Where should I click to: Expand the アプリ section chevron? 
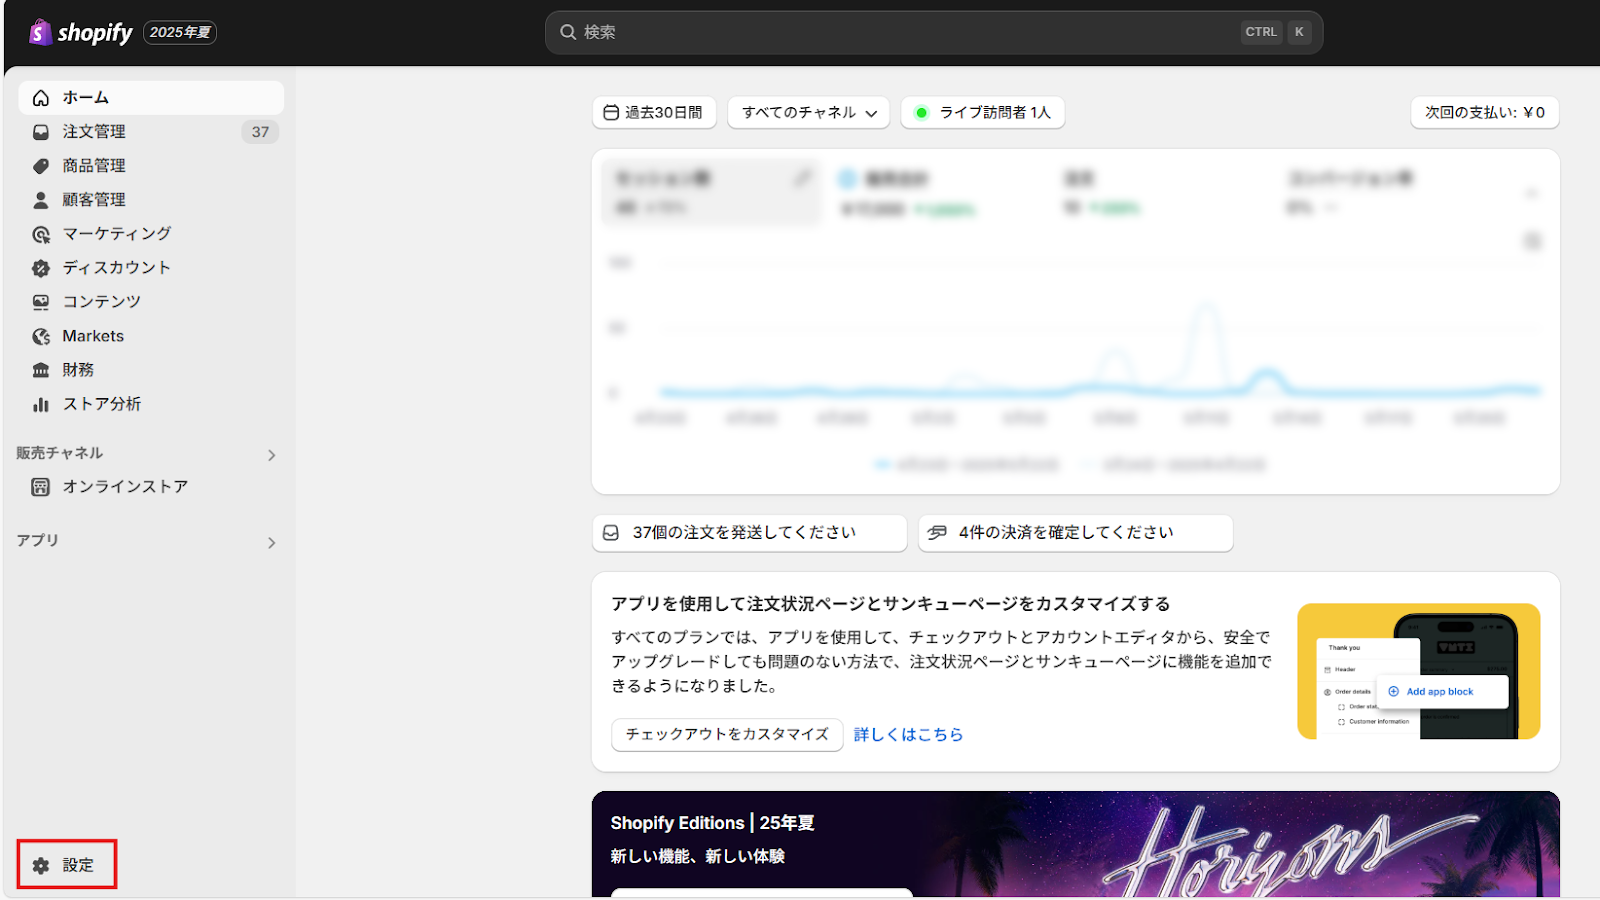[x=271, y=543]
